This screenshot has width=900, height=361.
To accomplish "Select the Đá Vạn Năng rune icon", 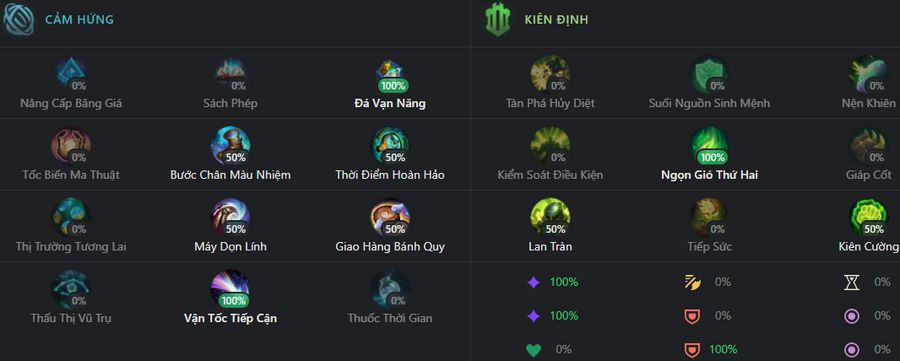I will pyautogui.click(x=391, y=75).
